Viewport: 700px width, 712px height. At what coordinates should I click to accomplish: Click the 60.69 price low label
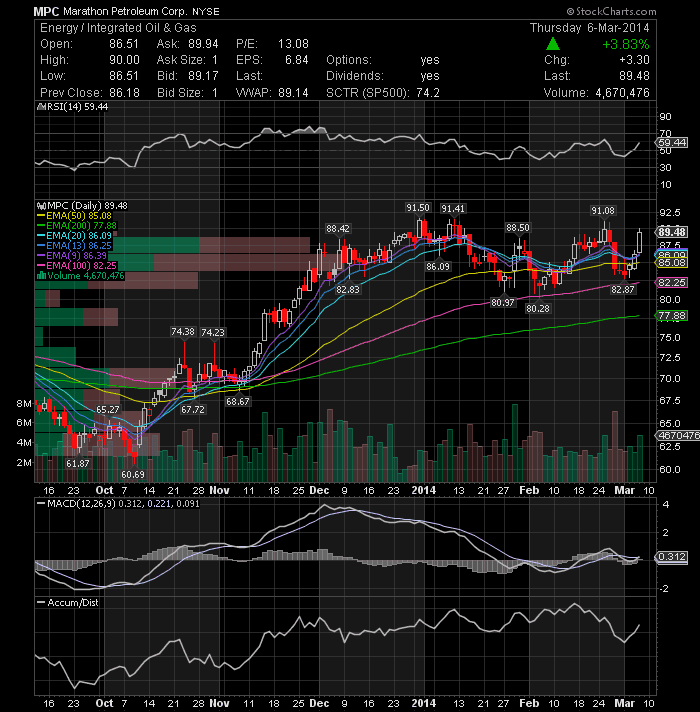pos(133,475)
